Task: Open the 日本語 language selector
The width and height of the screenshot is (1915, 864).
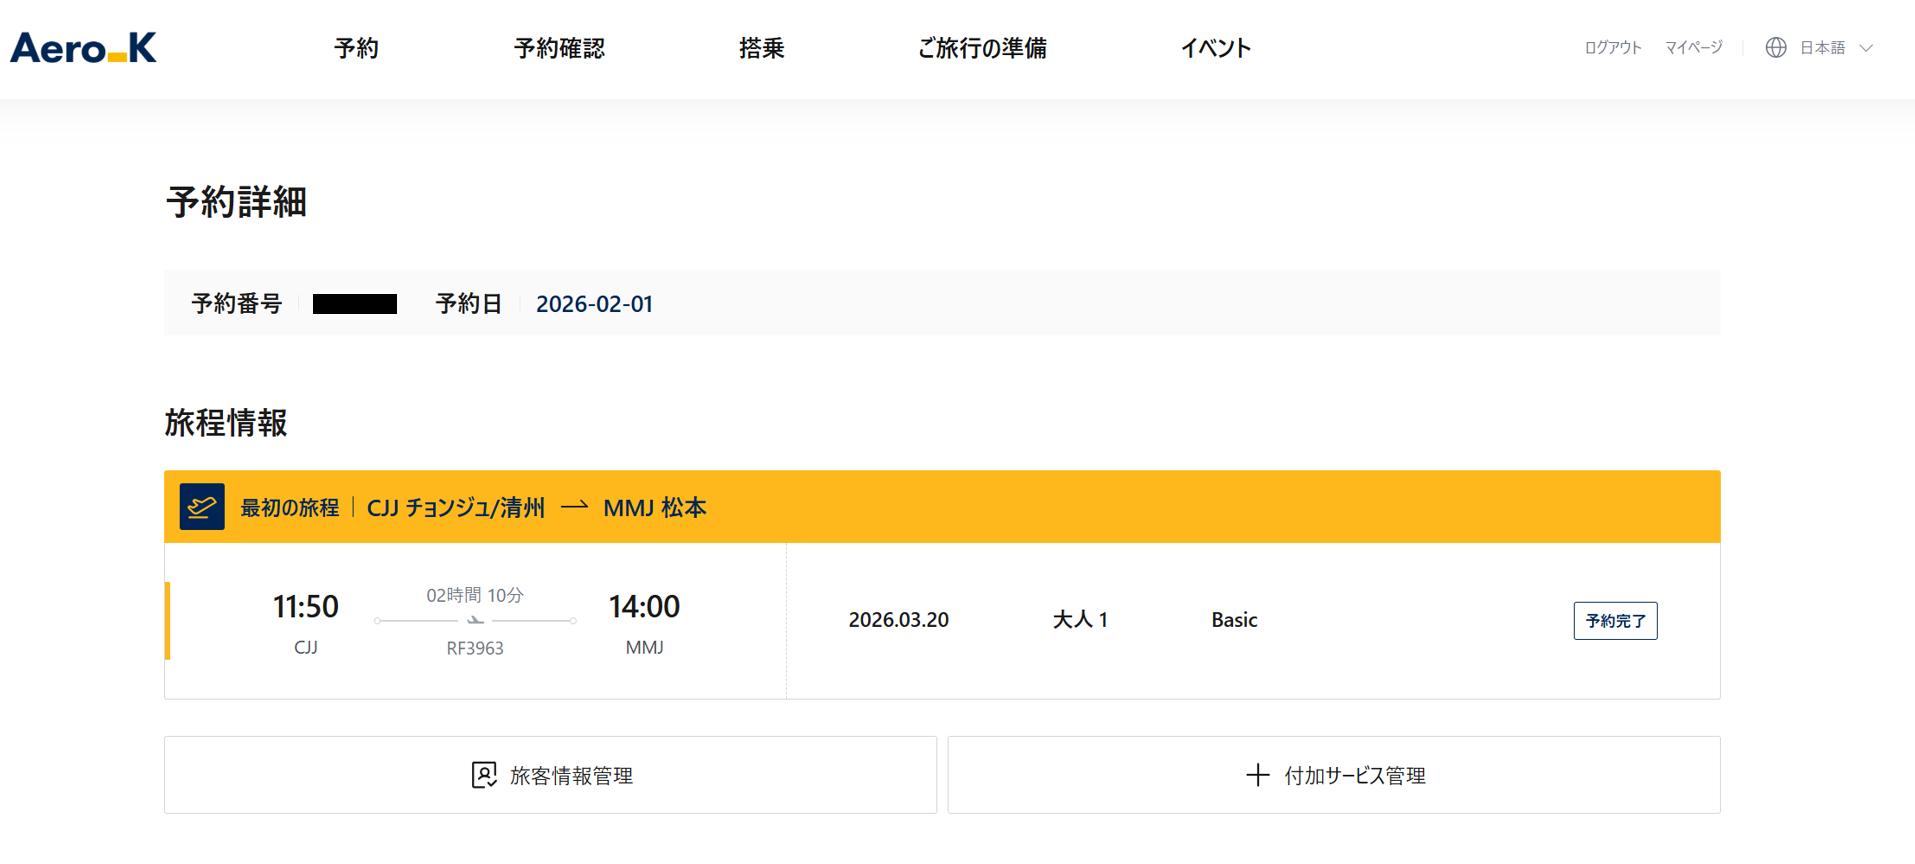Action: [1822, 48]
